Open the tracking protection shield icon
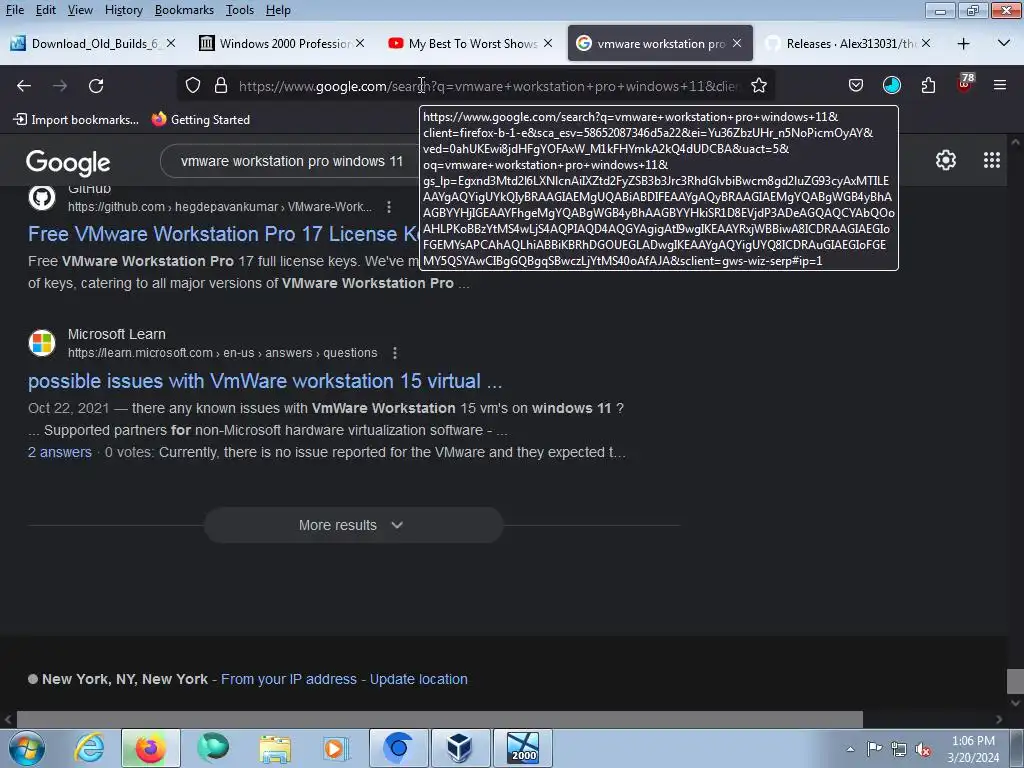 pyautogui.click(x=193, y=86)
